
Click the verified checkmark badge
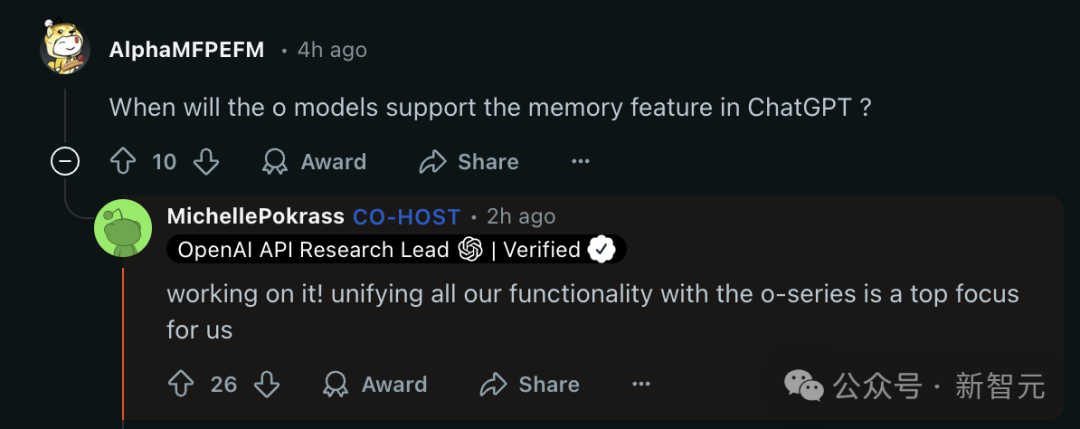click(601, 250)
